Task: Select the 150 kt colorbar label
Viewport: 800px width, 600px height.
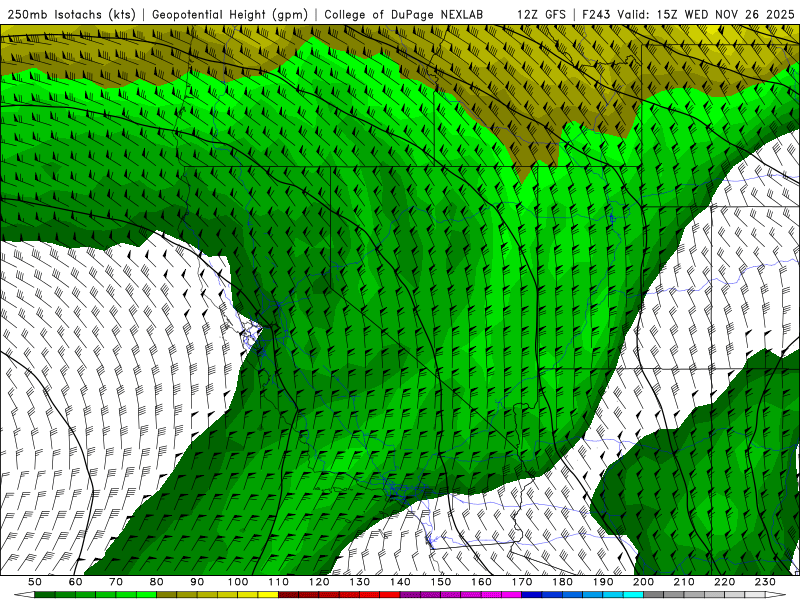Action: tap(441, 582)
